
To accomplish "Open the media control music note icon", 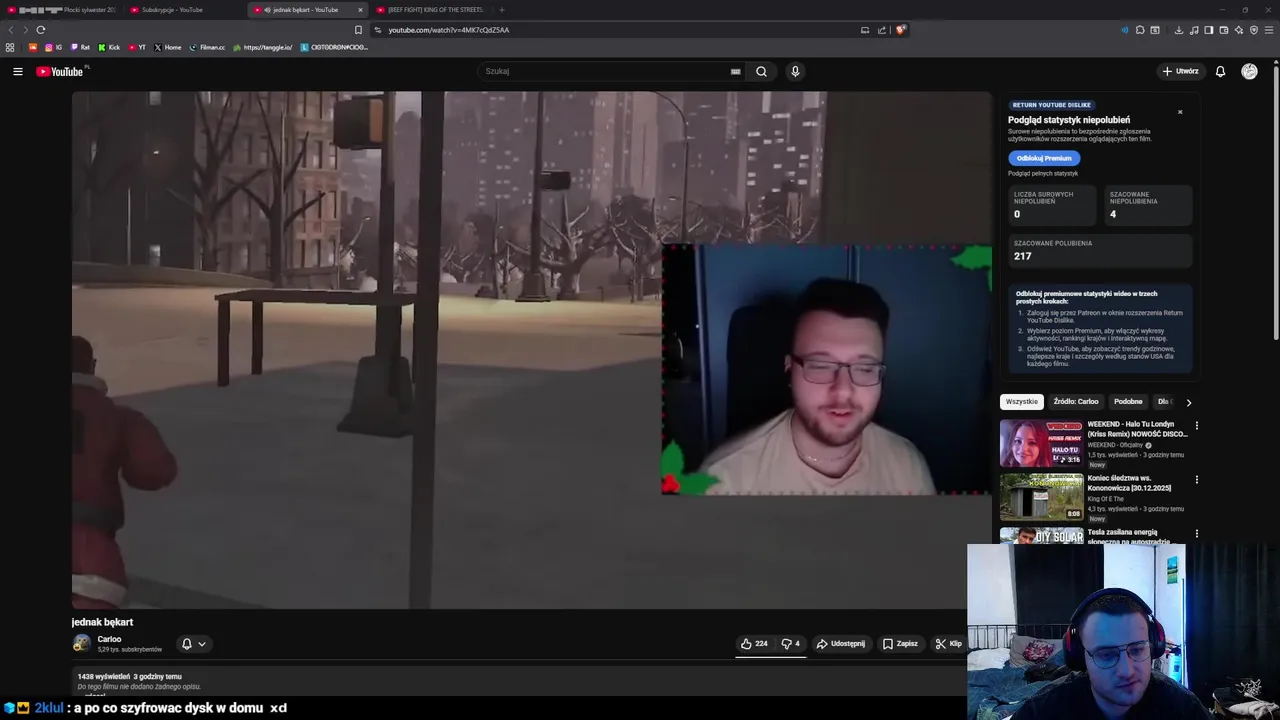I will pyautogui.click(x=1194, y=30).
